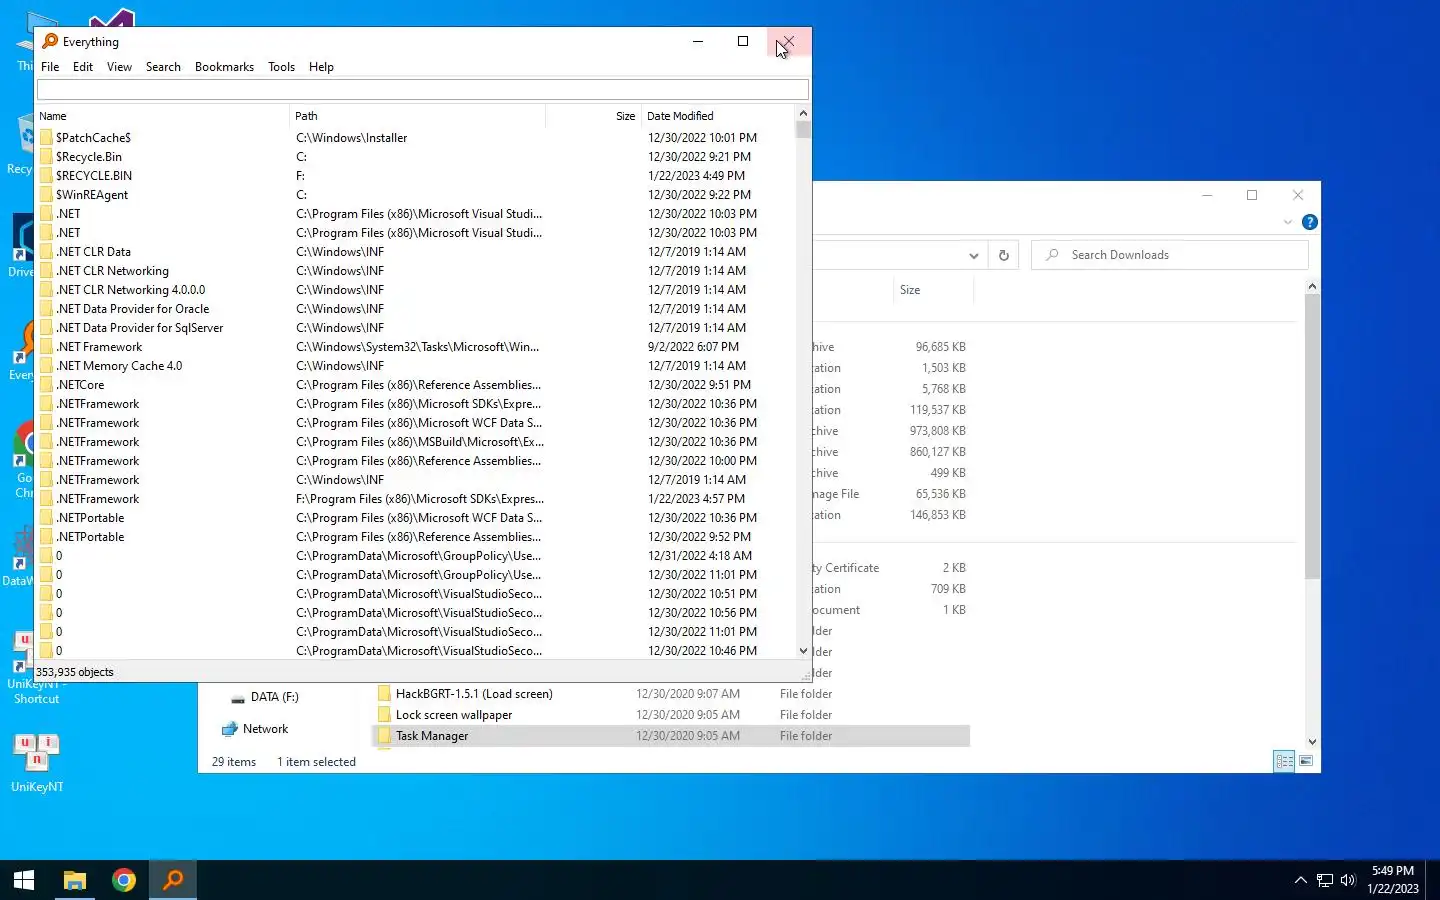The height and width of the screenshot is (900, 1440).
Task: Select the Lock screen wallpaper folder
Action: click(x=454, y=715)
